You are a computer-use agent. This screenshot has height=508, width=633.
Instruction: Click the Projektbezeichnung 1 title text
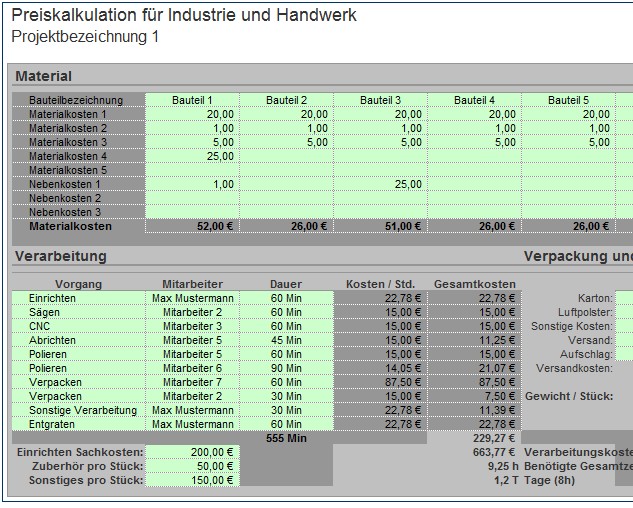point(85,37)
